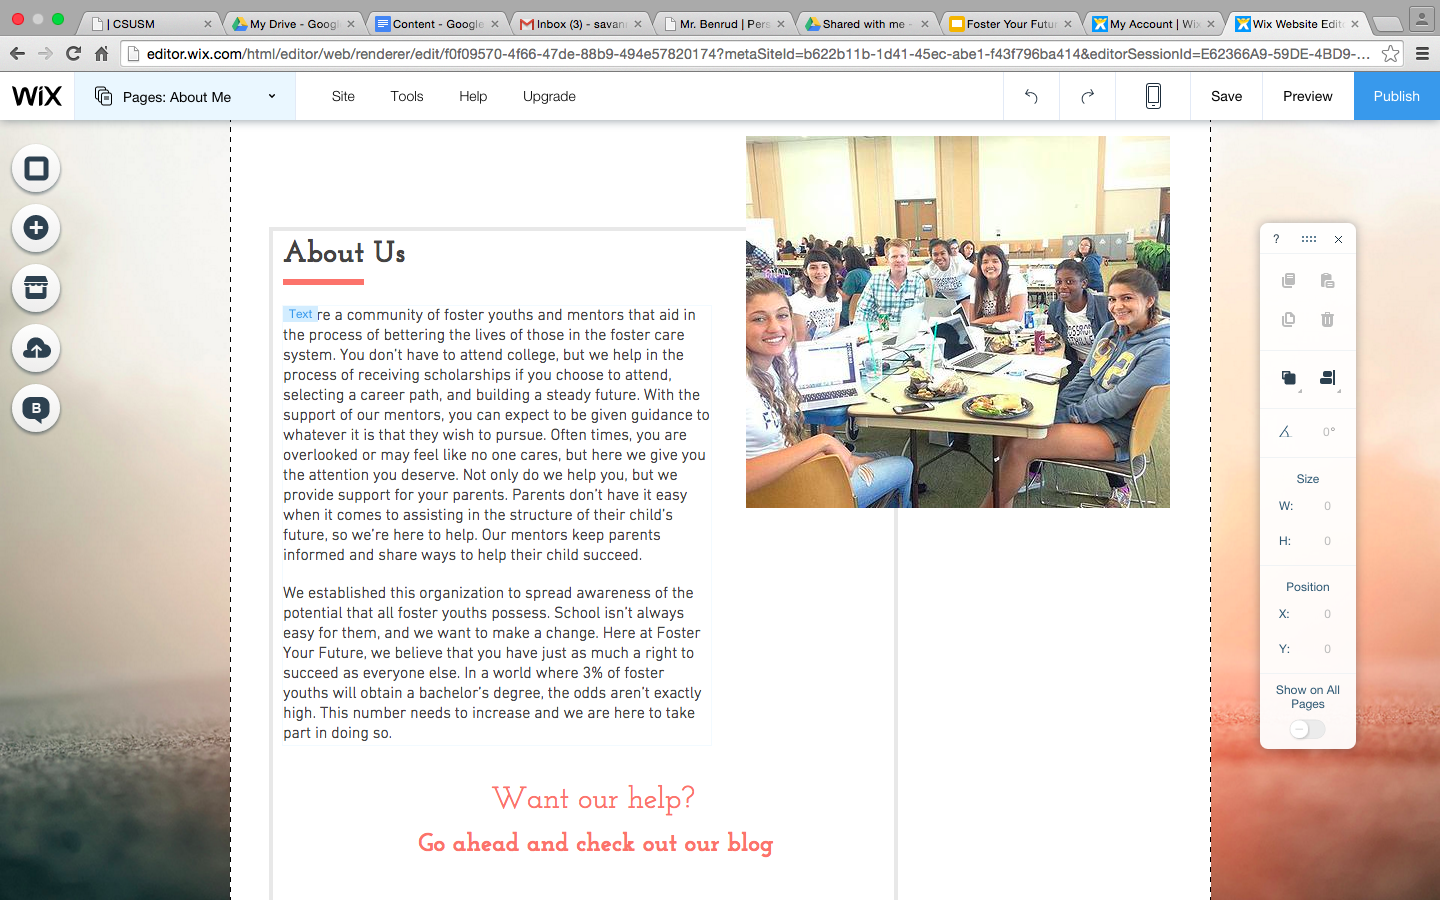Click the Y position field
The width and height of the screenshot is (1440, 900).
point(1327,649)
